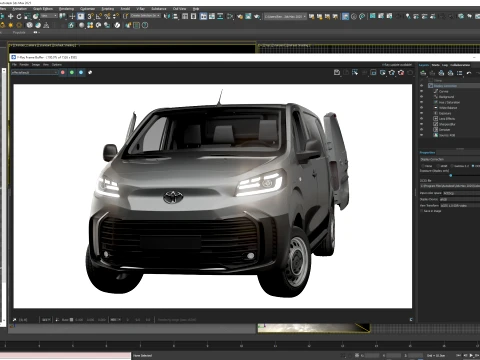The width and height of the screenshot is (480, 360).
Task: Open the V-Ray menu
Action: point(141,9)
